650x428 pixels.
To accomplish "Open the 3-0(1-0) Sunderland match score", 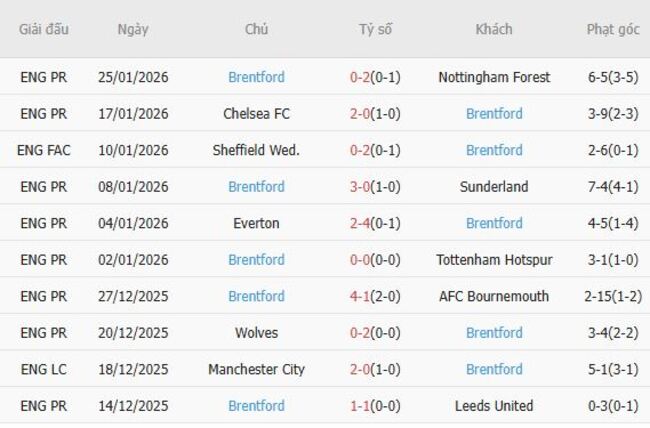I will point(375,187).
